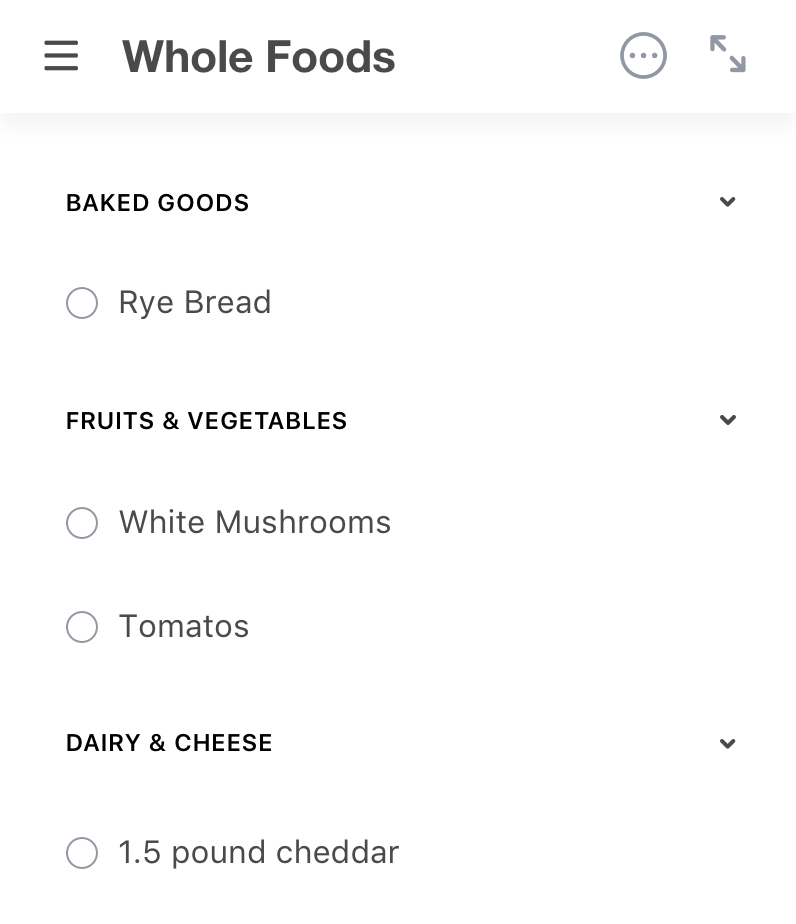Show list actions via the three-dot icon
The image size is (796, 924).
(643, 56)
